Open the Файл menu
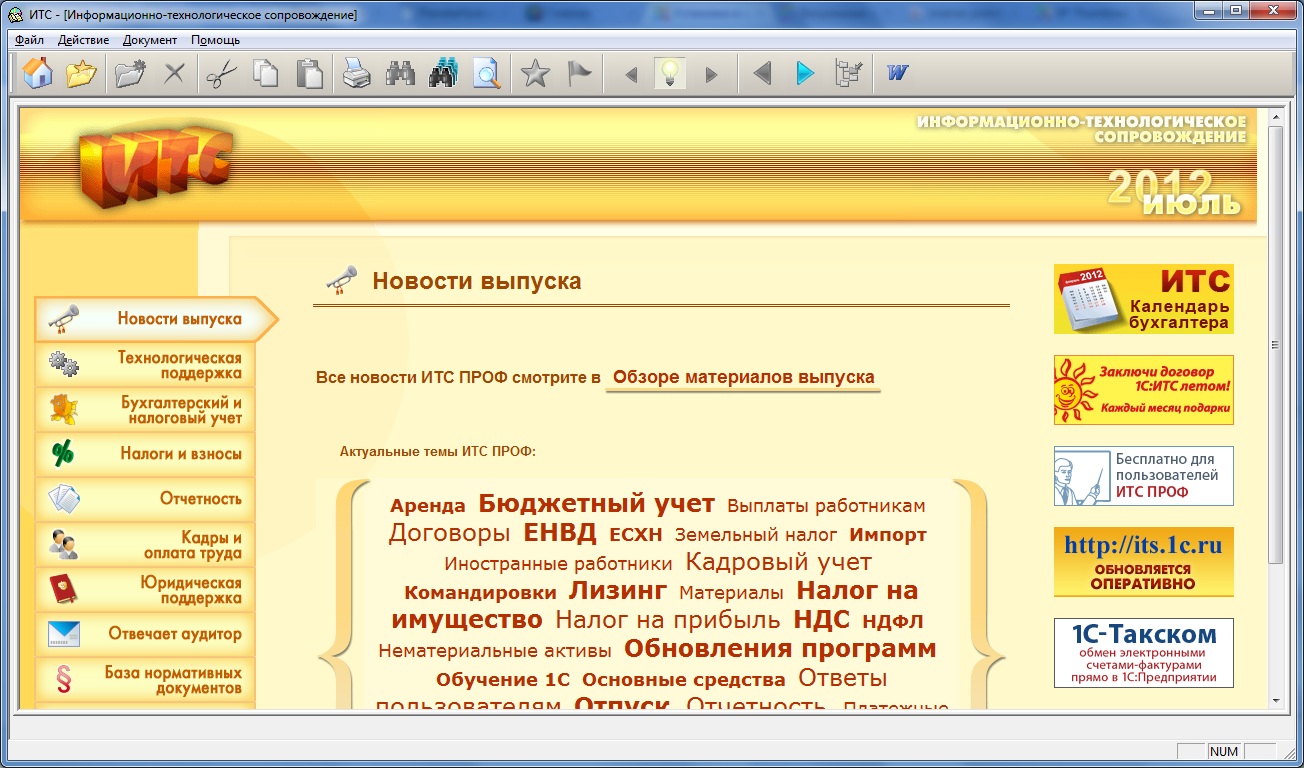The width and height of the screenshot is (1304, 768). pos(30,40)
